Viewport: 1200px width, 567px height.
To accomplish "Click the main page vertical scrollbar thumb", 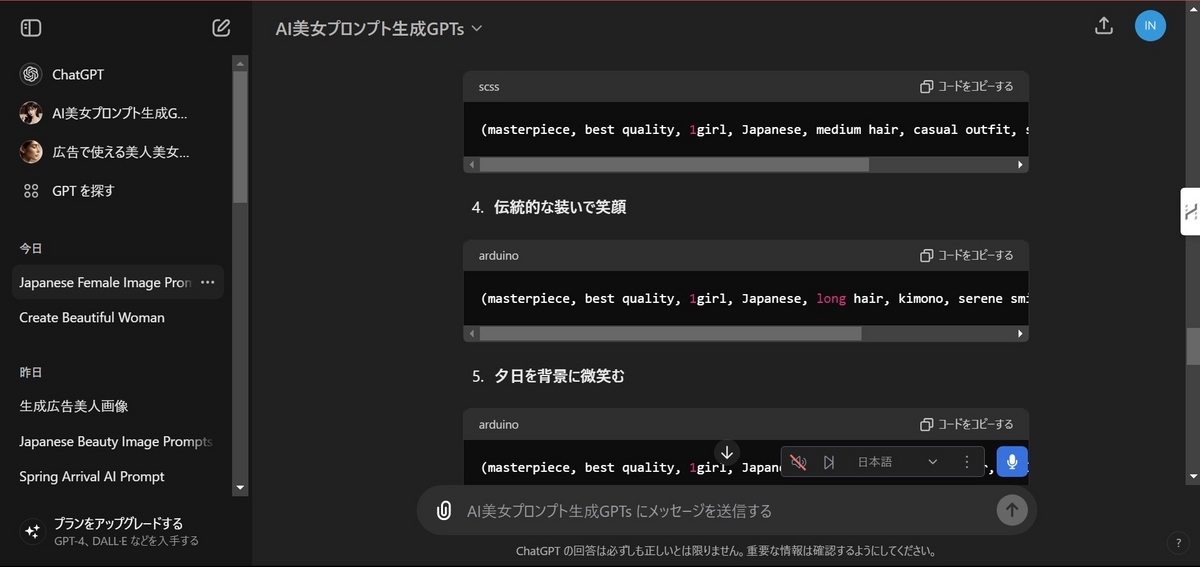I will tap(1192, 347).
